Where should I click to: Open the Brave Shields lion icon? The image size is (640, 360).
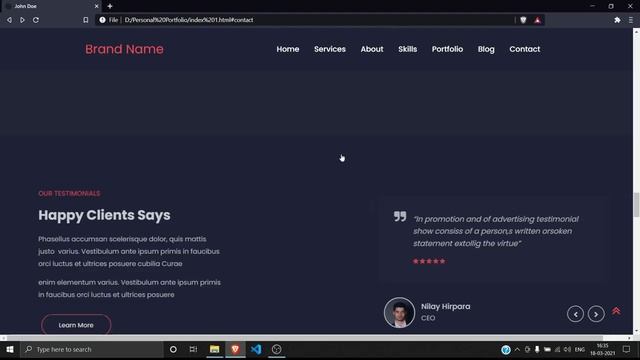point(523,20)
